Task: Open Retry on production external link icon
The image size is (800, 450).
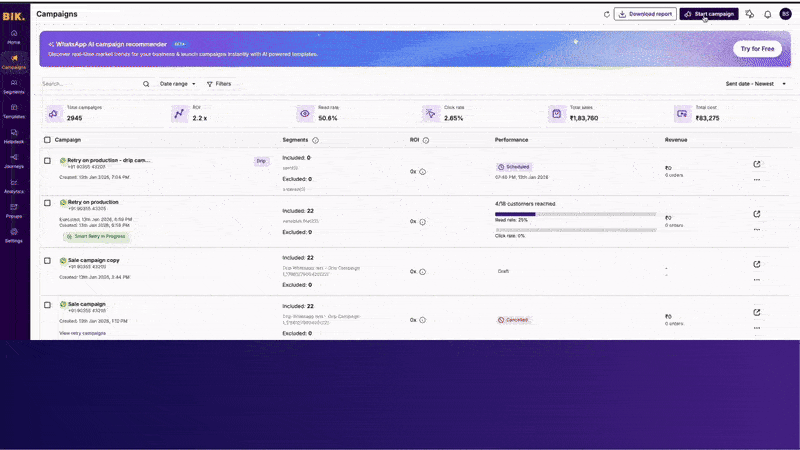Action: coord(757,214)
